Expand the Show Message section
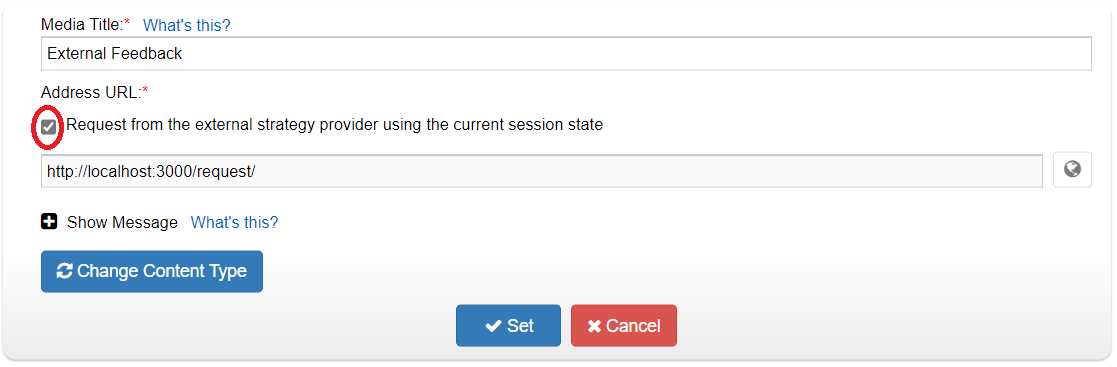Image resolution: width=1117 pixels, height=367 pixels. [x=122, y=222]
